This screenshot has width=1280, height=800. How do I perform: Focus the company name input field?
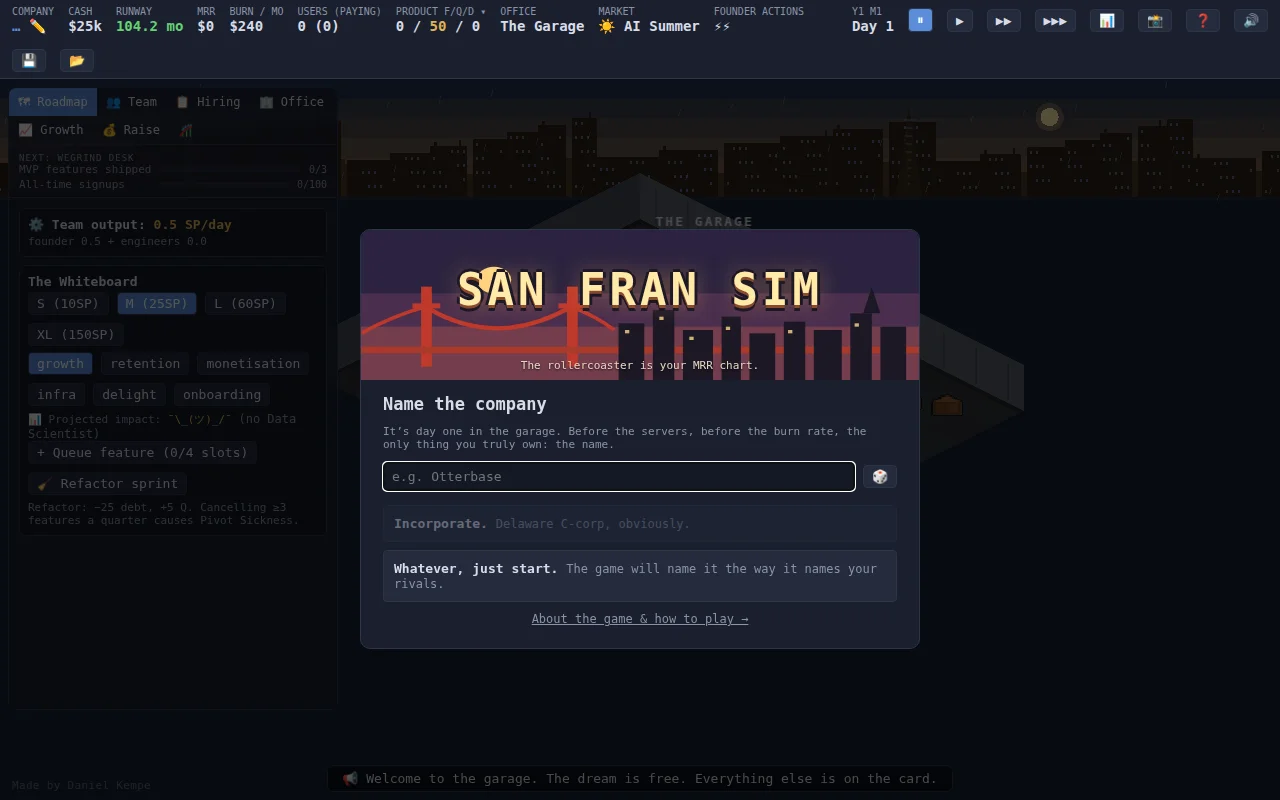pos(619,476)
